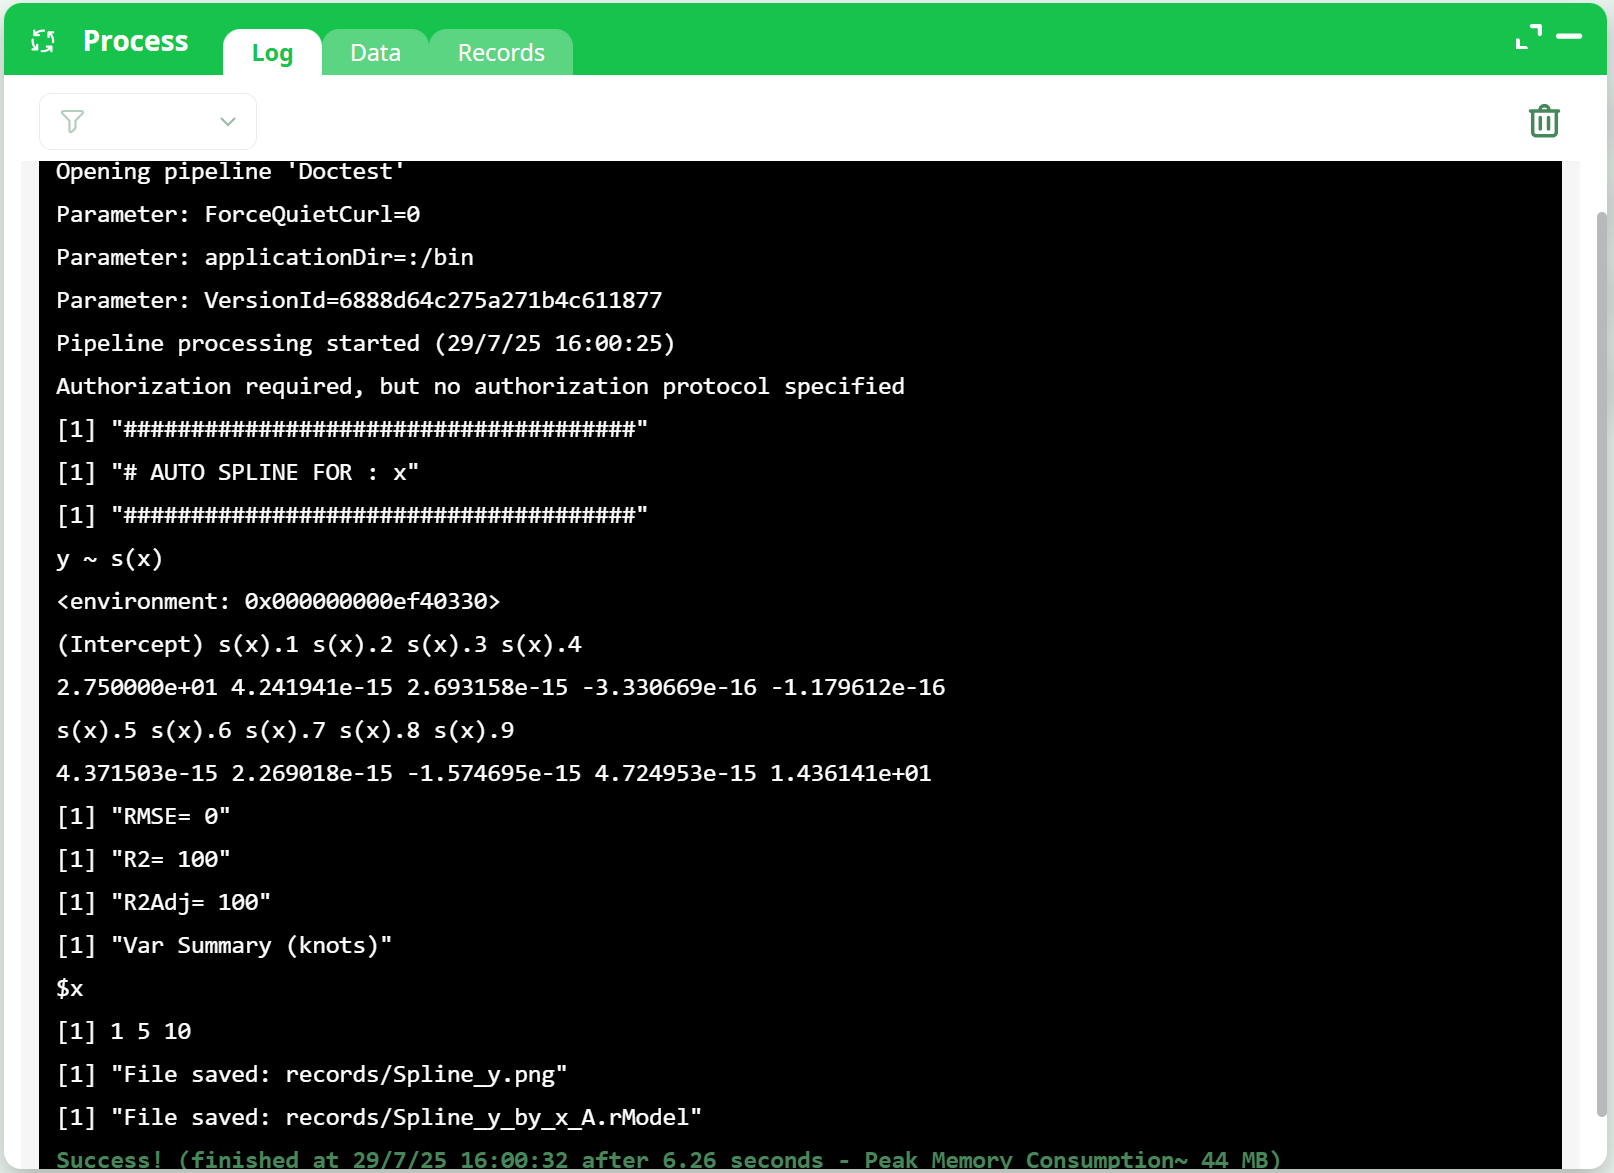Select the 'RMSE= 0' output line
The width and height of the screenshot is (1614, 1173).
(x=143, y=817)
